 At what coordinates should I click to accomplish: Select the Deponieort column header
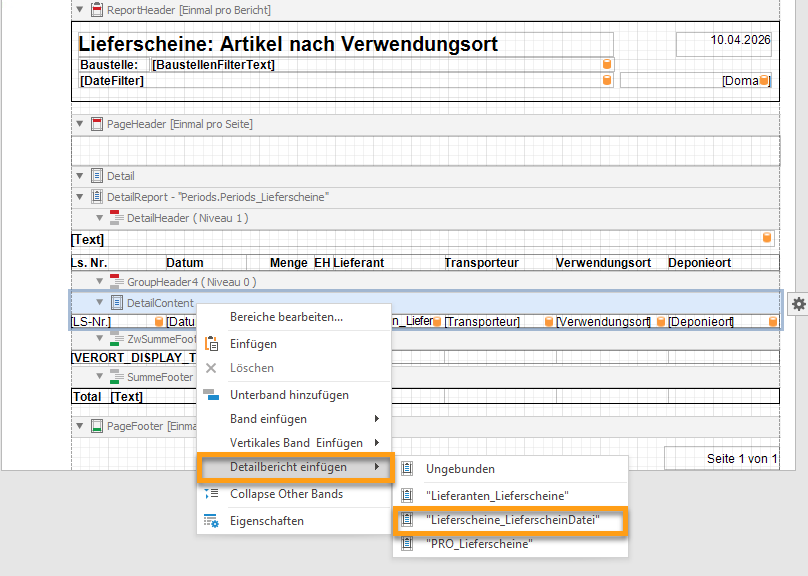coord(723,263)
